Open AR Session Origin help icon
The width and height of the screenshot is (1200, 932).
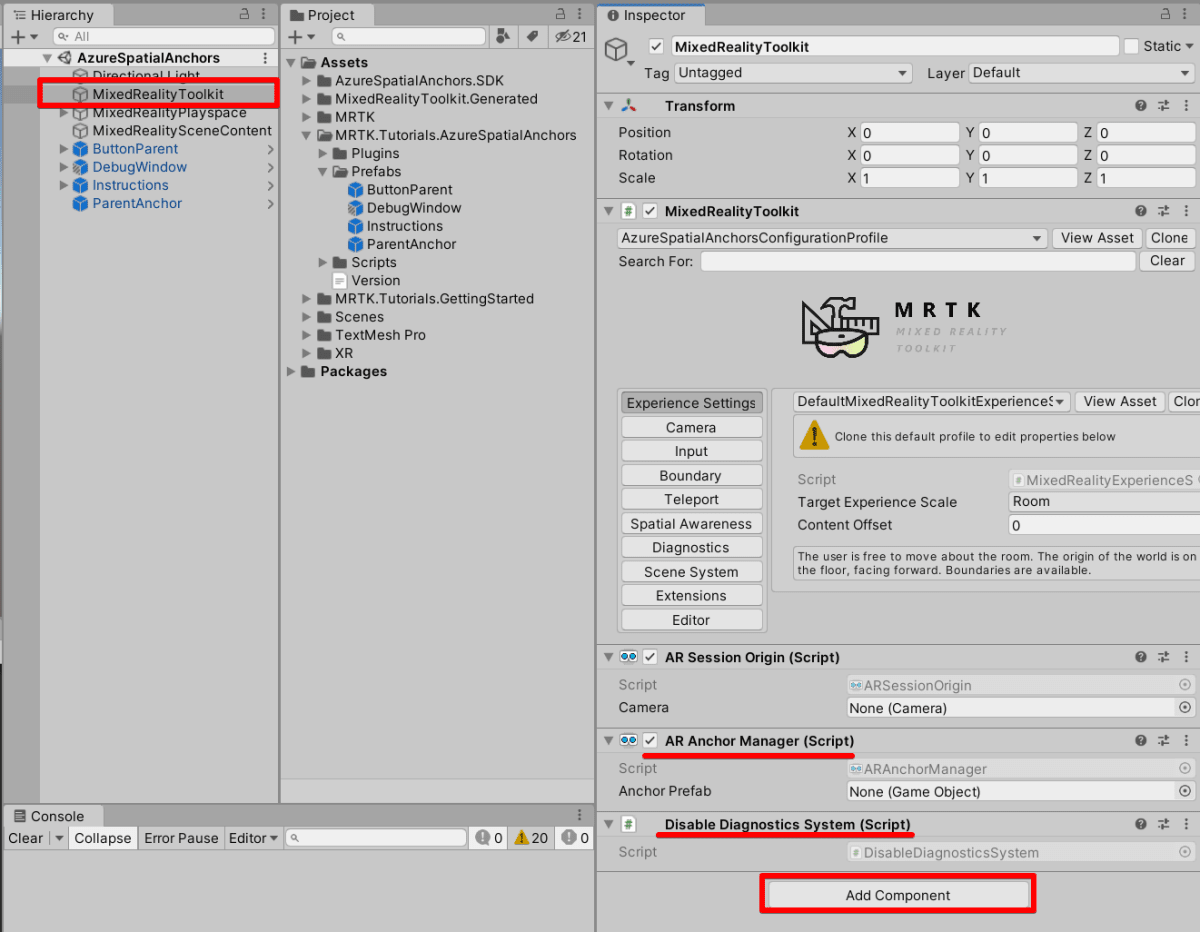point(1141,657)
